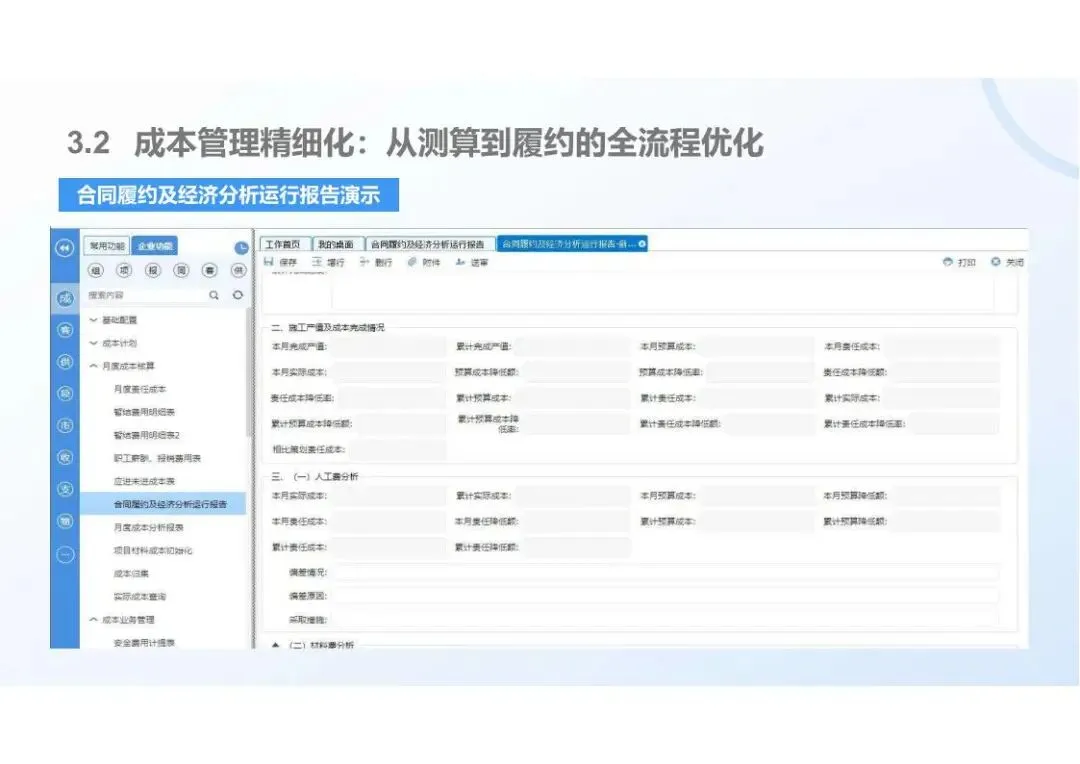Click the 累计责任成本降低额 field
Screen dimensions: 1080x764
769,424
